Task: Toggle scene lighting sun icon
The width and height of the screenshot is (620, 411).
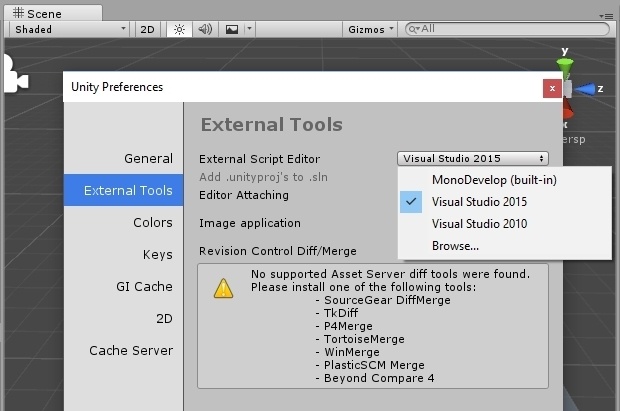Action: [179, 30]
